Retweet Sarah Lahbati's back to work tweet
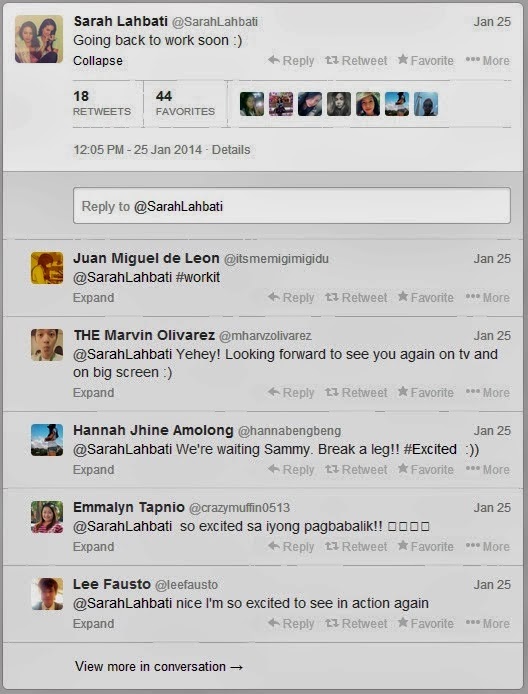The image size is (528, 694). [x=356, y=61]
